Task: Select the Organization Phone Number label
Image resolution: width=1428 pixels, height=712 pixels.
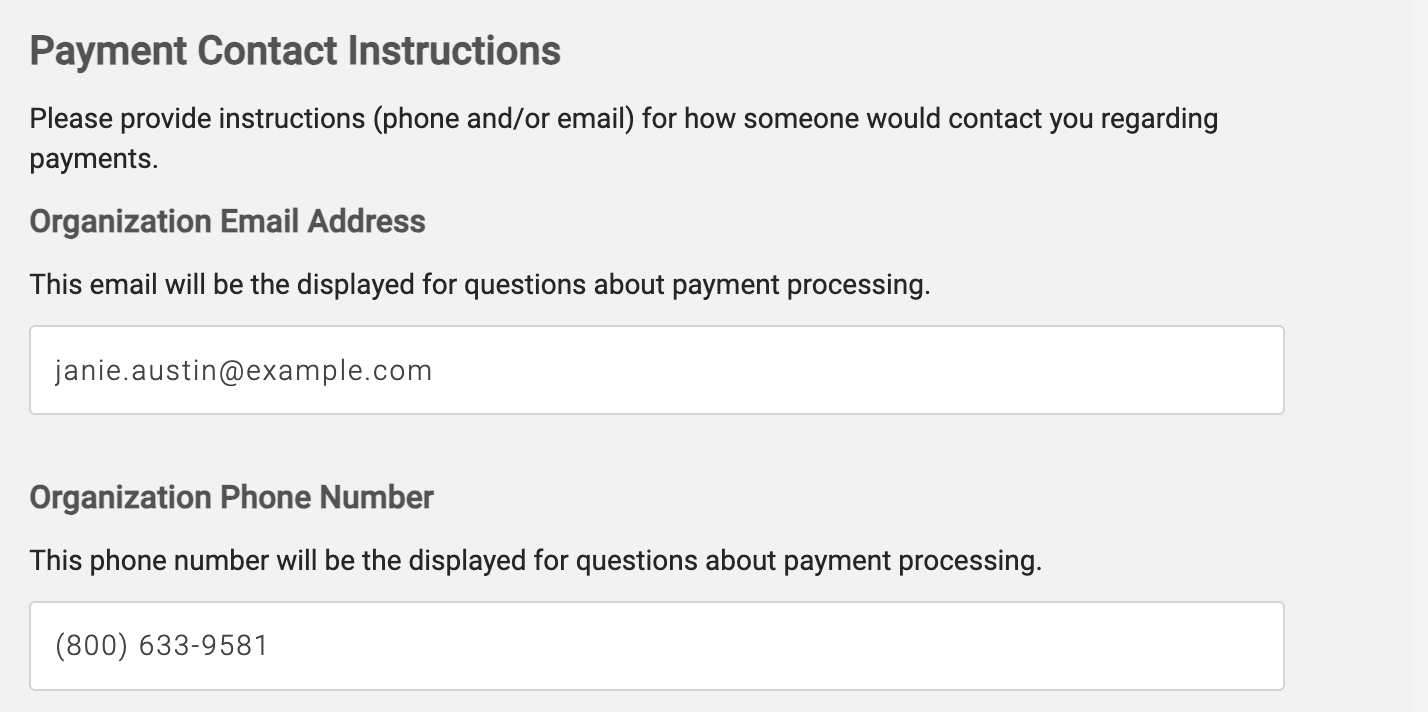Action: pyautogui.click(x=231, y=497)
